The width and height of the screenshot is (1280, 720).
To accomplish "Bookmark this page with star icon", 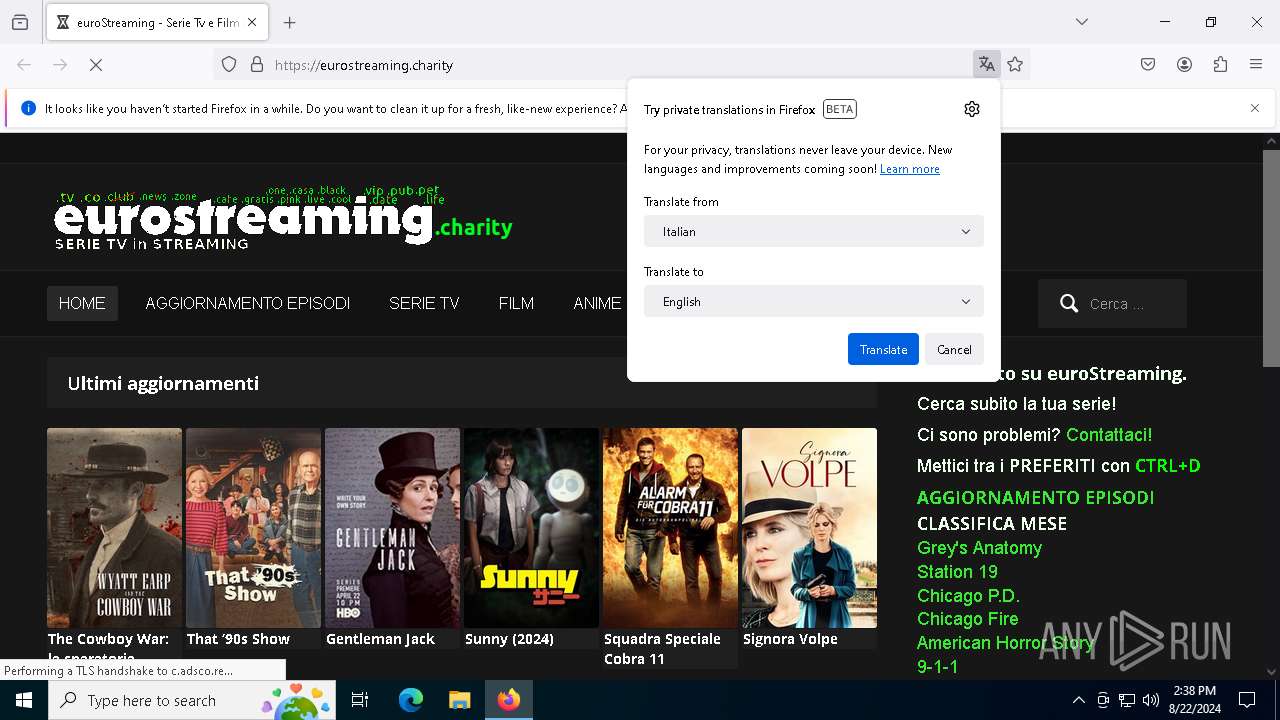I will click(x=1015, y=65).
